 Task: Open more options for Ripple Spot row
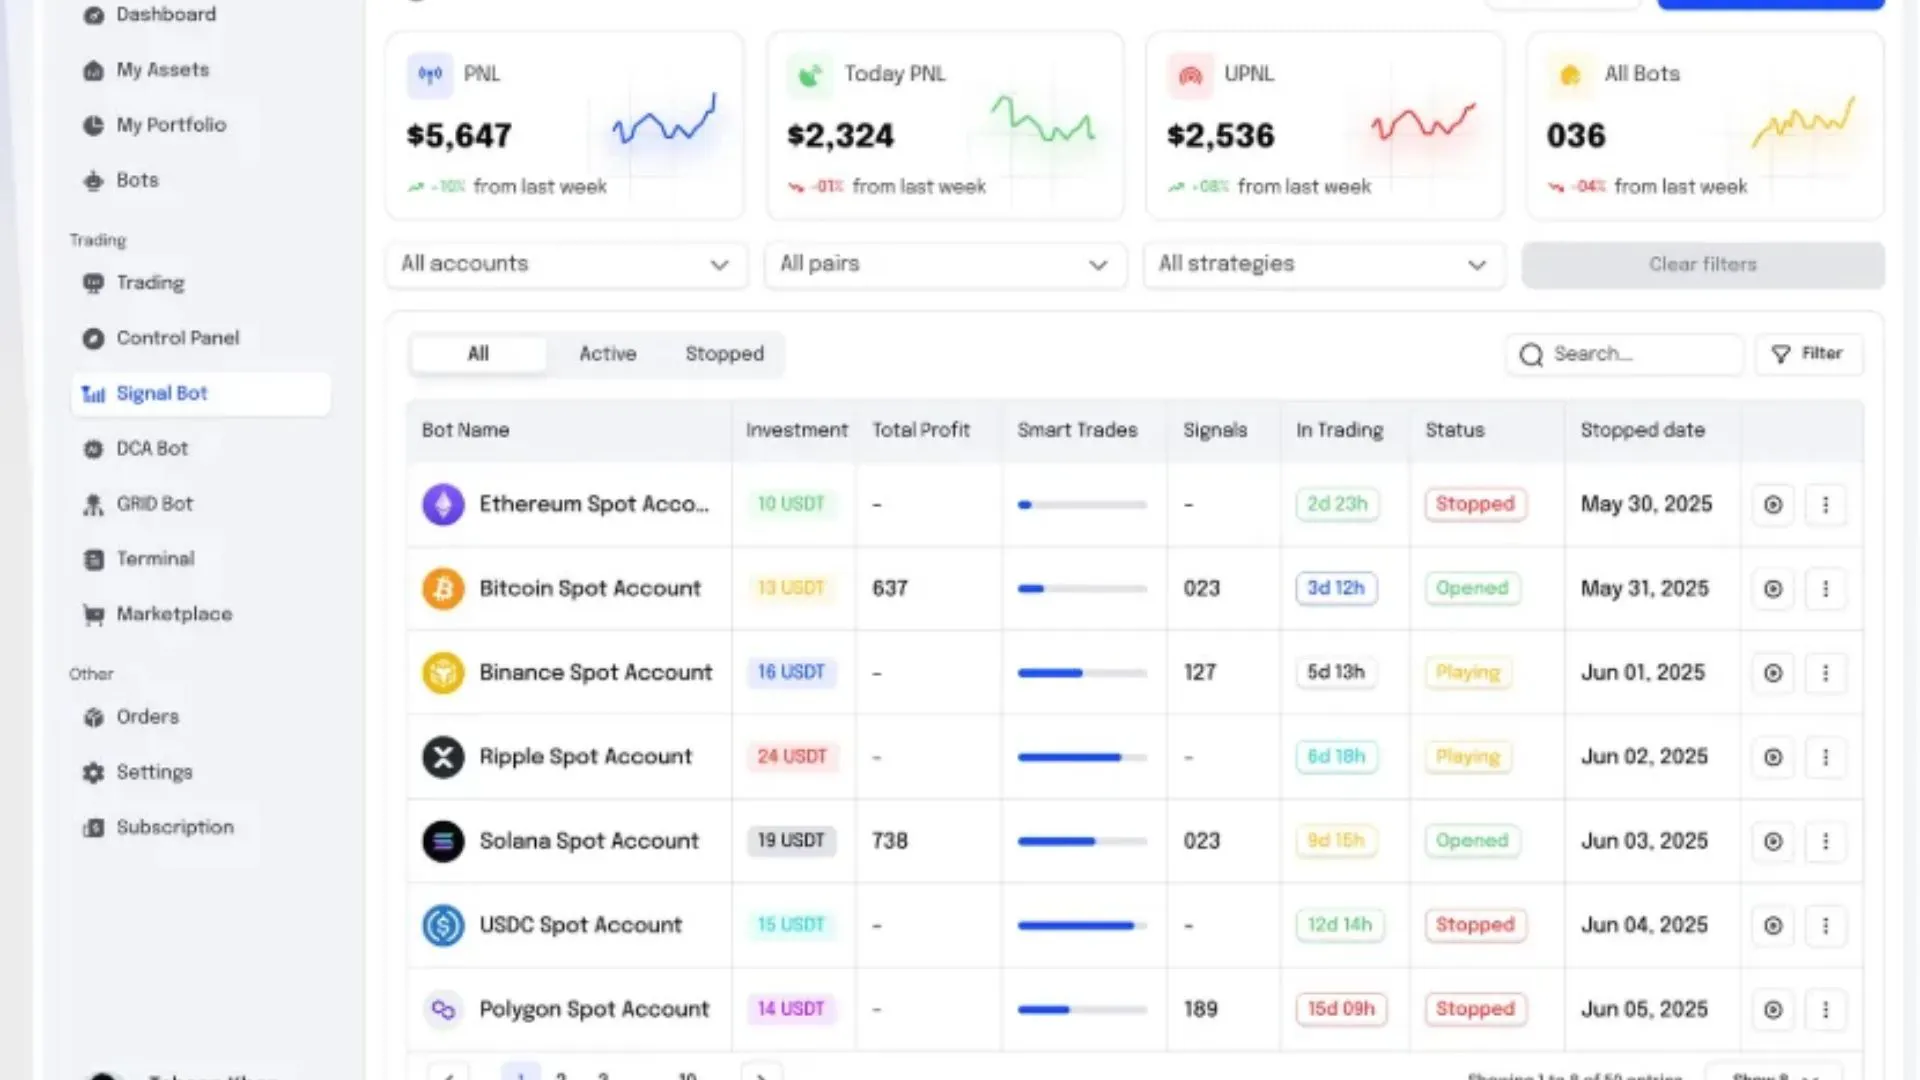[x=1825, y=757]
